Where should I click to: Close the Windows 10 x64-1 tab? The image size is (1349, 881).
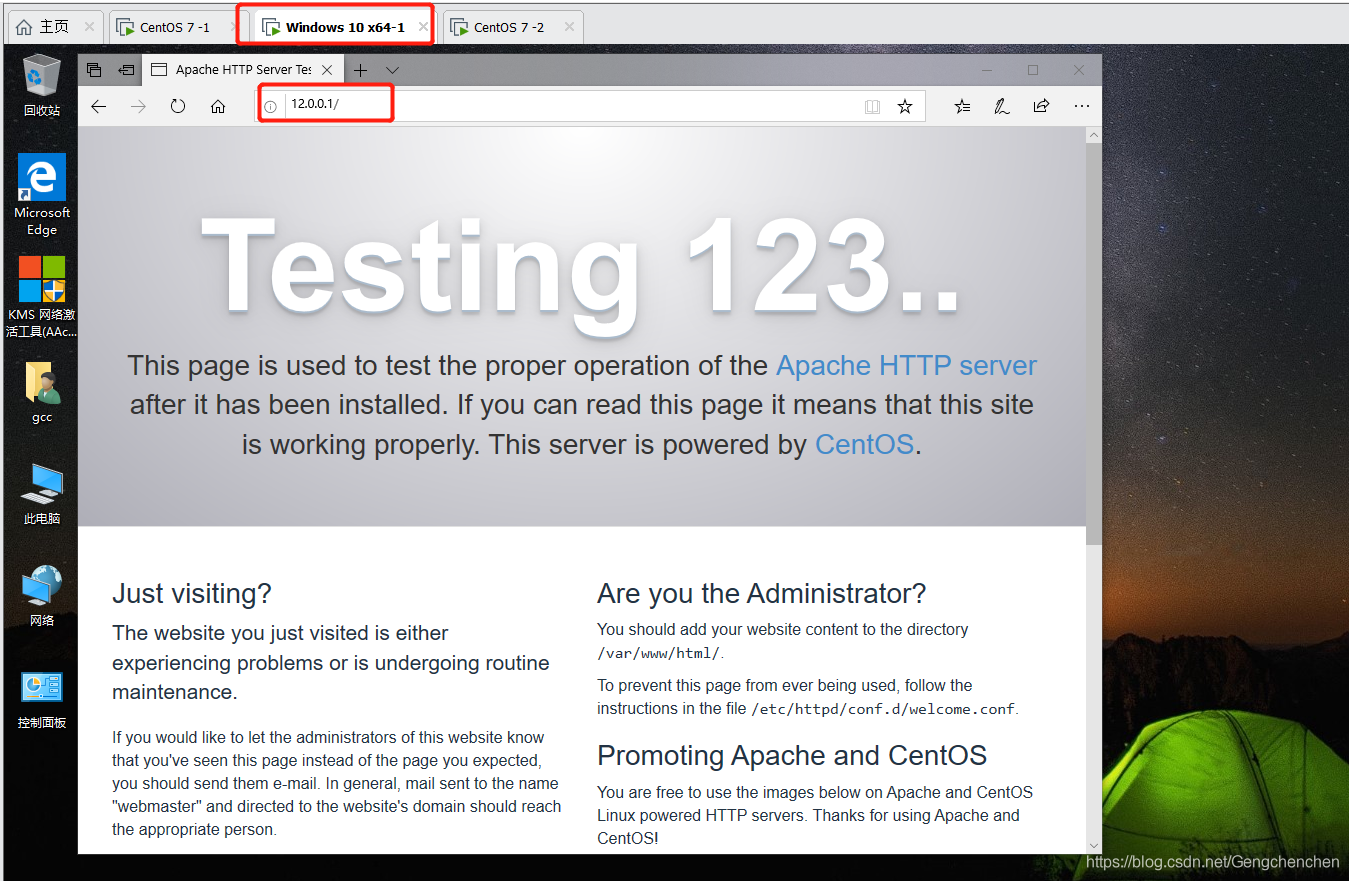pyautogui.click(x=423, y=27)
